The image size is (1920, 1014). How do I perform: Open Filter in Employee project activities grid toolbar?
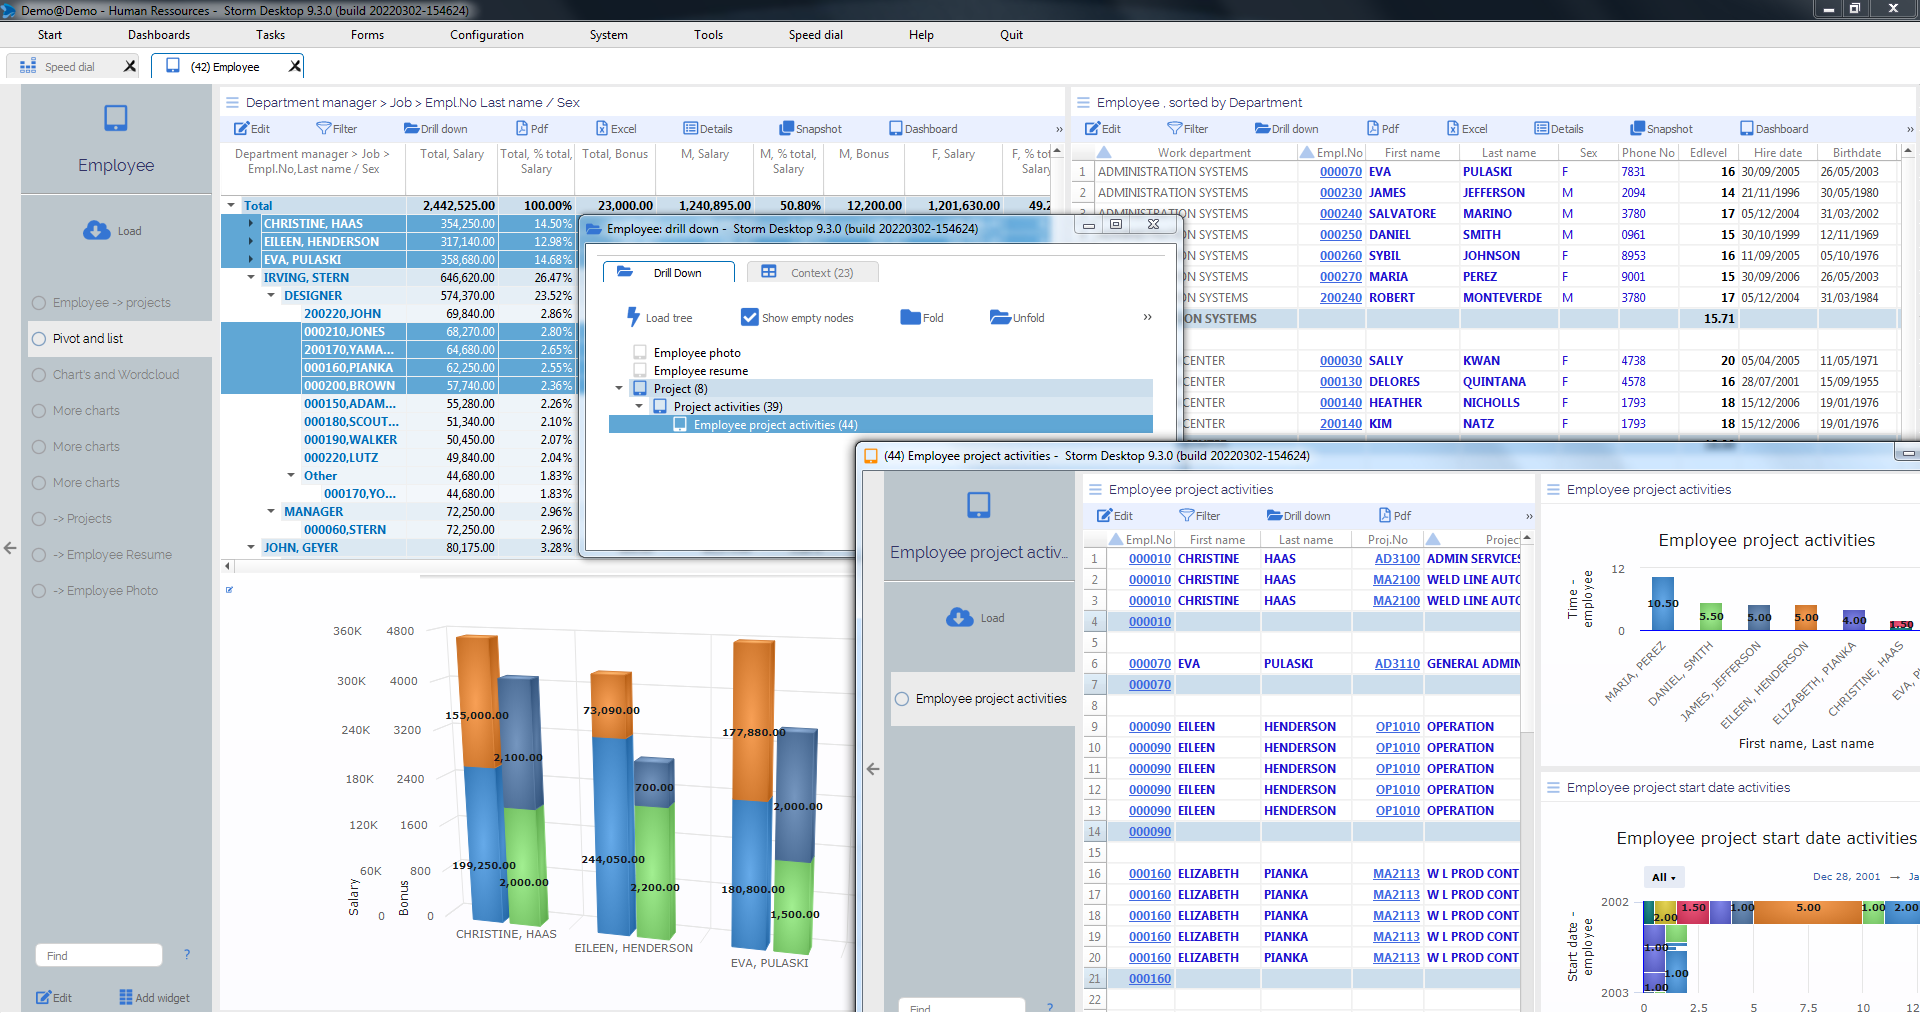1199,516
